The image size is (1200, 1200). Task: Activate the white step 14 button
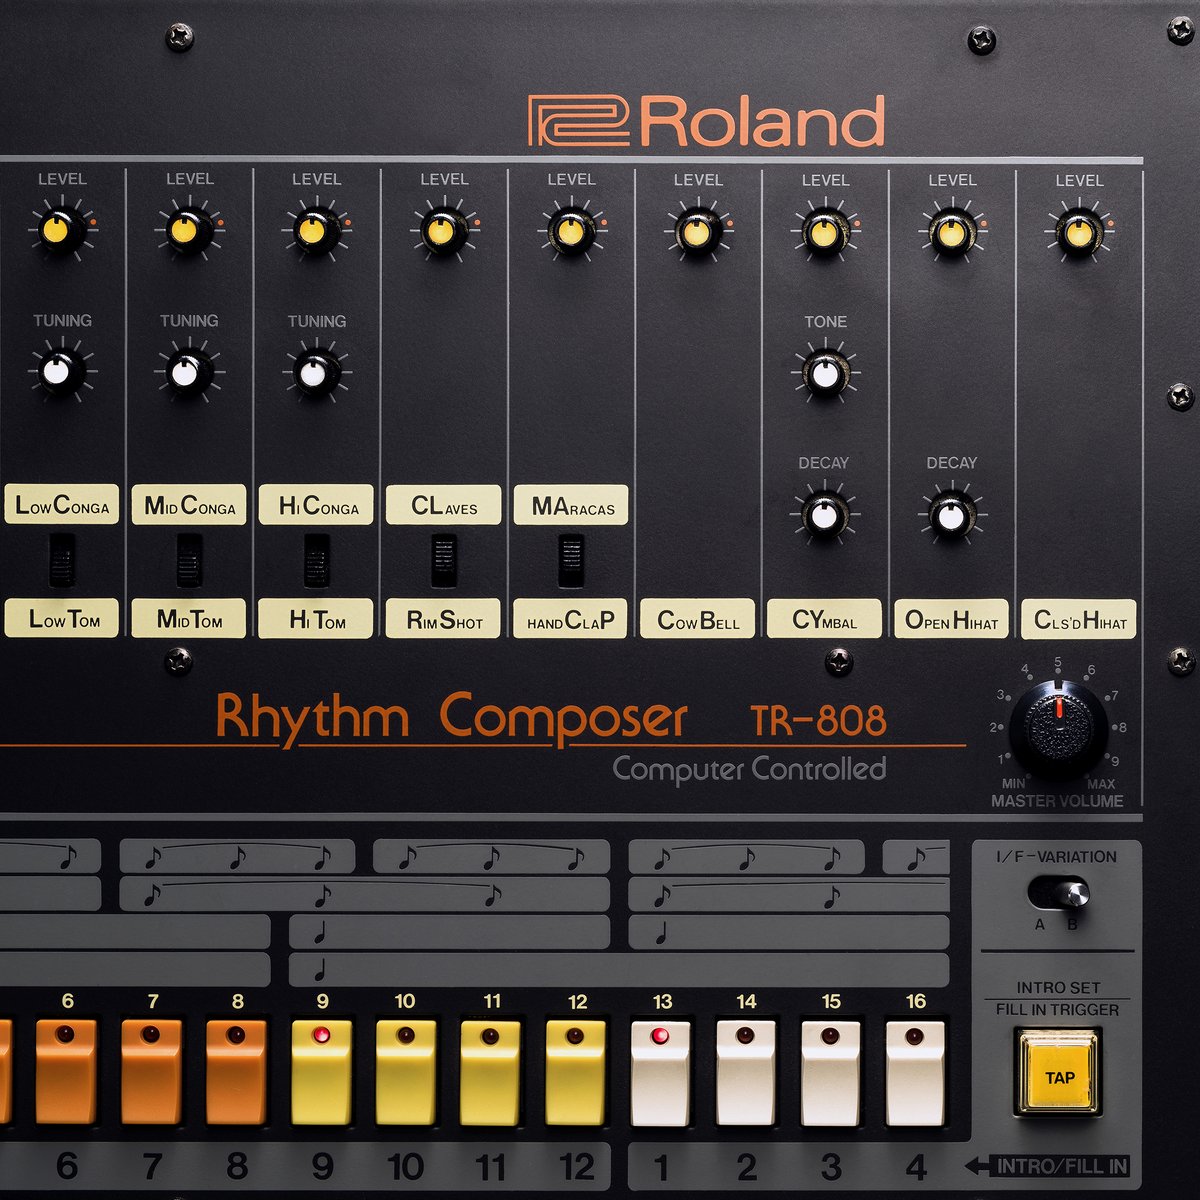(745, 1072)
